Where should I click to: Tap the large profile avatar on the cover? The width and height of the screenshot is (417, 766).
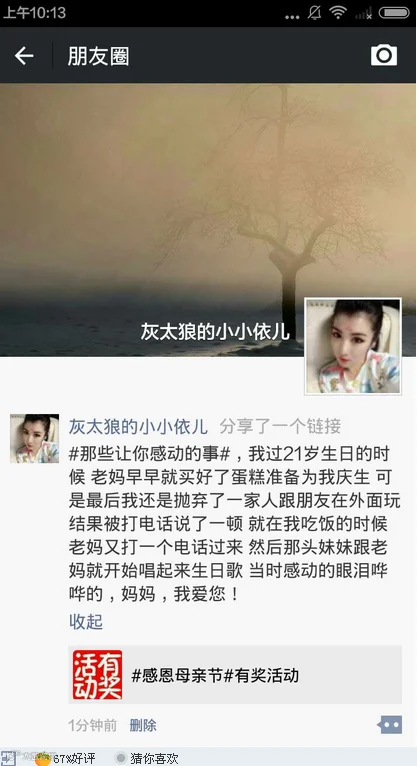coord(353,346)
